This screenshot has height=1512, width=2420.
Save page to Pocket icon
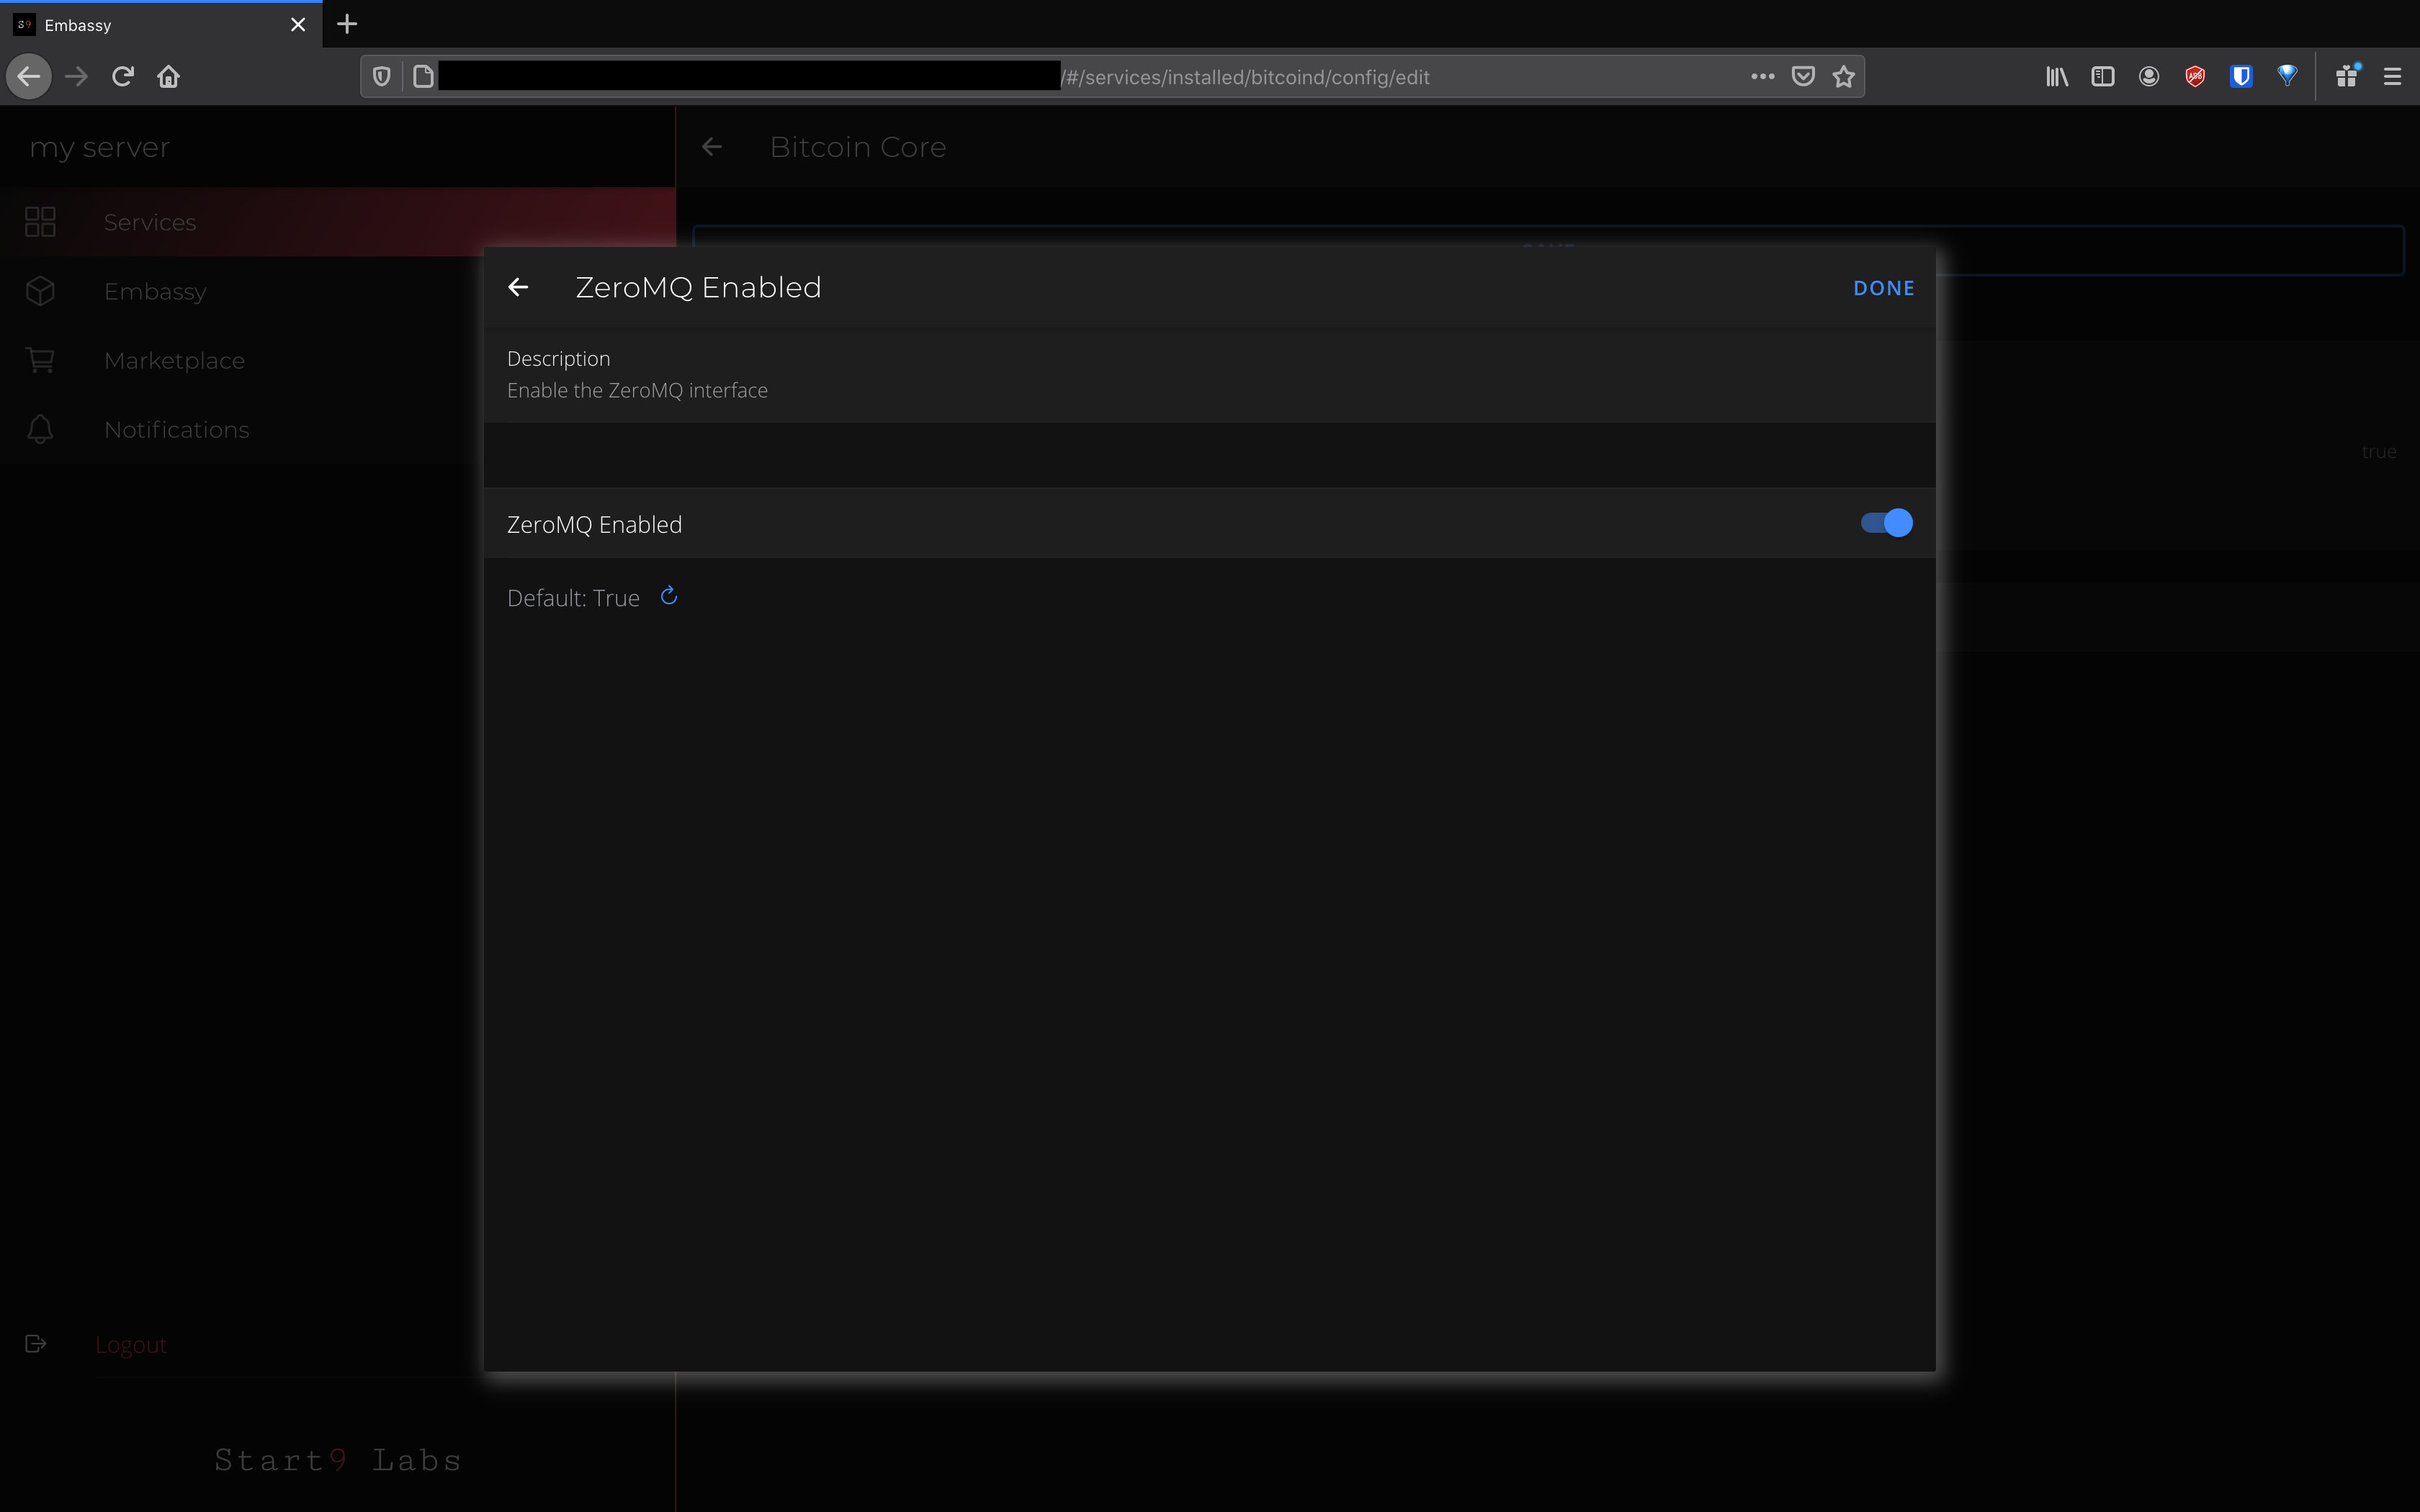[x=1803, y=77]
